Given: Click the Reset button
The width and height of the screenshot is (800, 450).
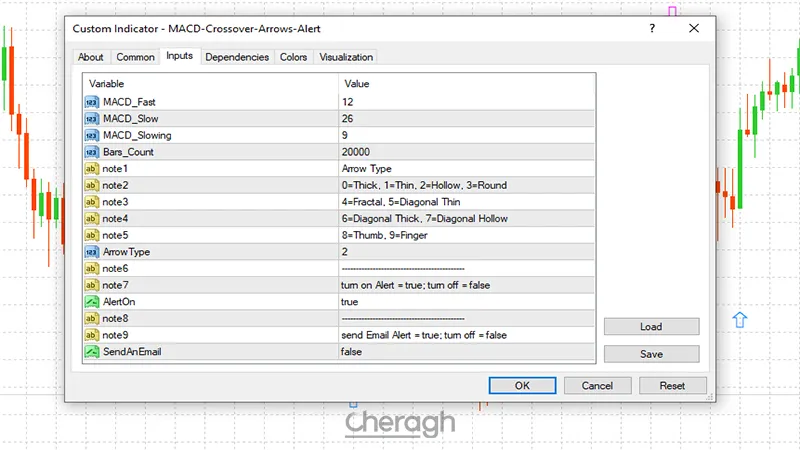Looking at the screenshot, I should pos(672,385).
